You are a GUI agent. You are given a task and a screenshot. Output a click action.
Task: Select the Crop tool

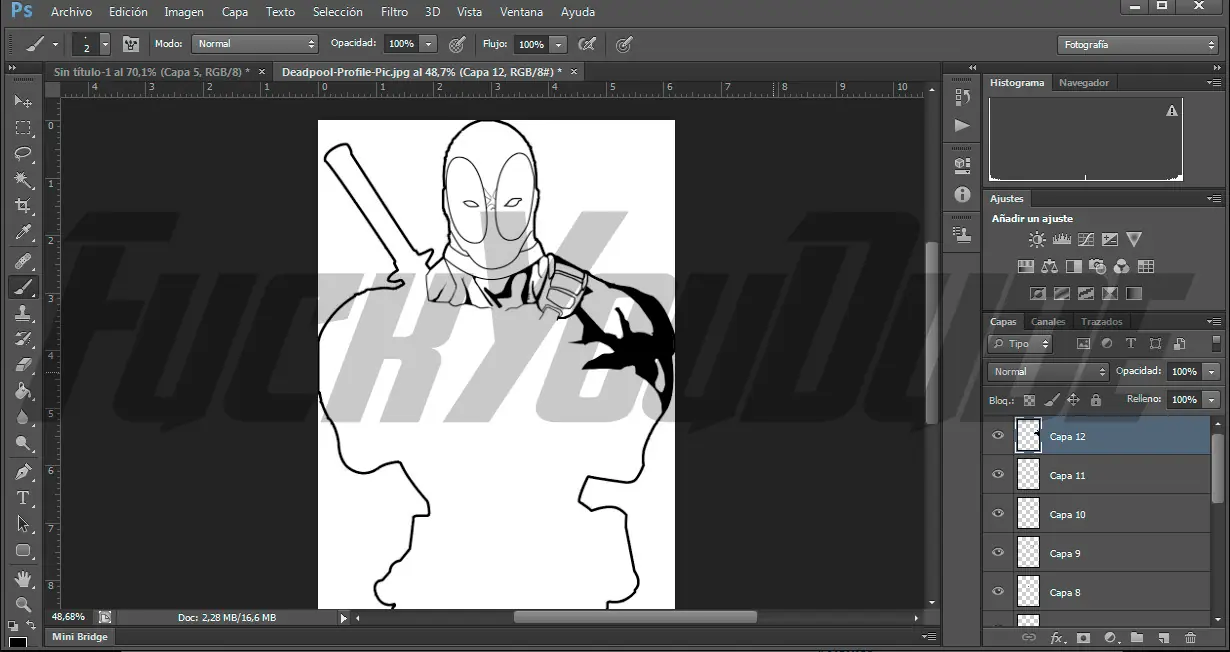(23, 206)
